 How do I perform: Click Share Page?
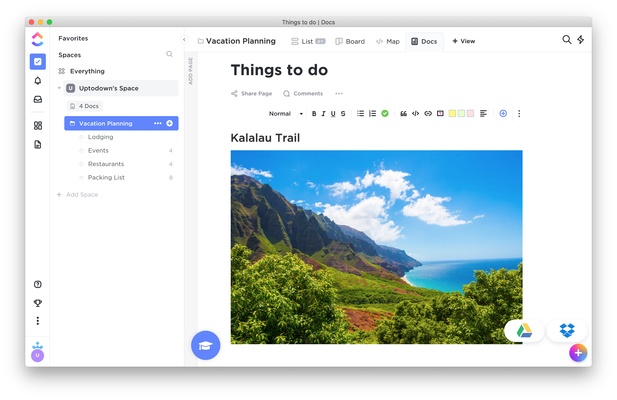251,94
